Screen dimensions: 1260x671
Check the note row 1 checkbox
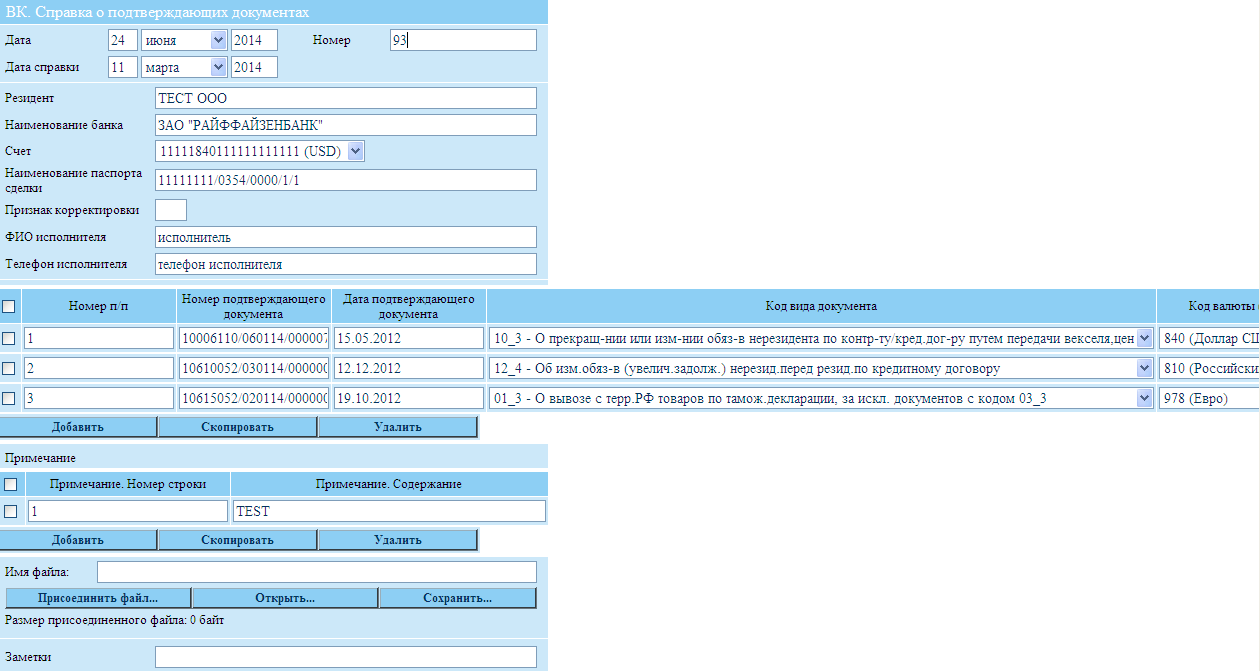coord(11,512)
